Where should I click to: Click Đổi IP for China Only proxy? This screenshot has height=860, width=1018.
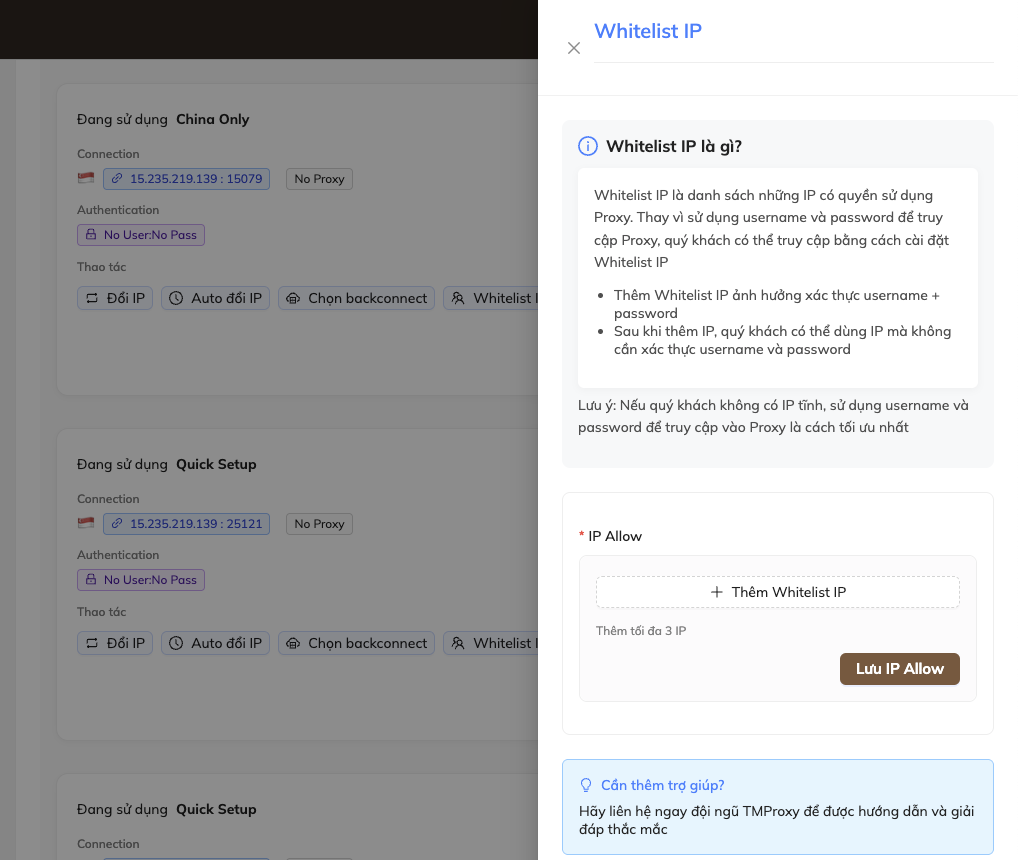(115, 298)
